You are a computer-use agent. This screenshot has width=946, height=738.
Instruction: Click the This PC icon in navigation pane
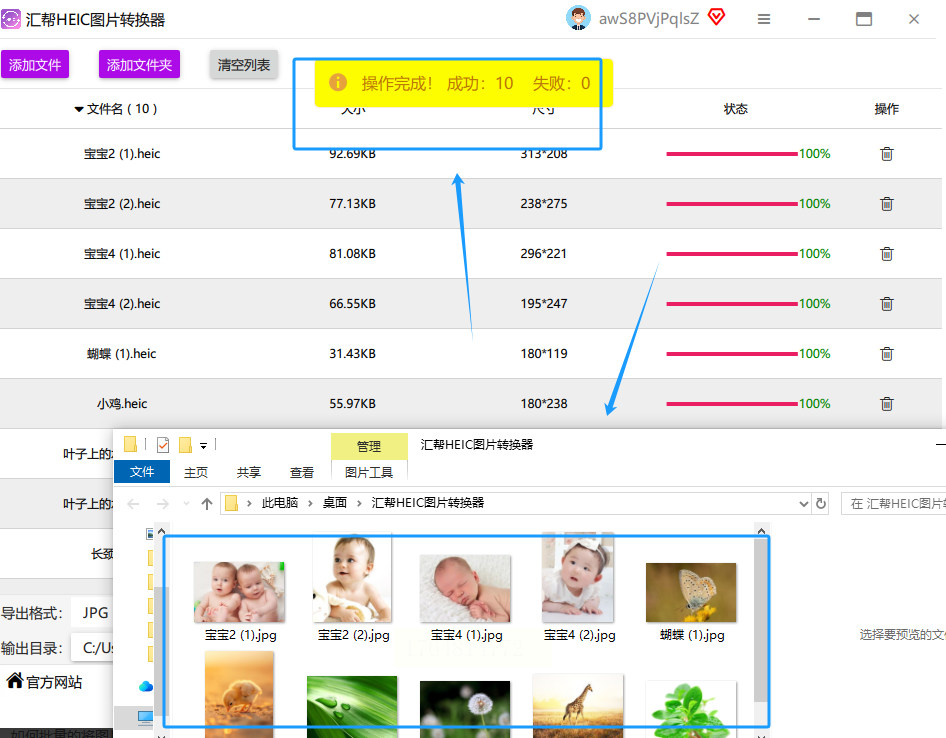click(x=145, y=717)
